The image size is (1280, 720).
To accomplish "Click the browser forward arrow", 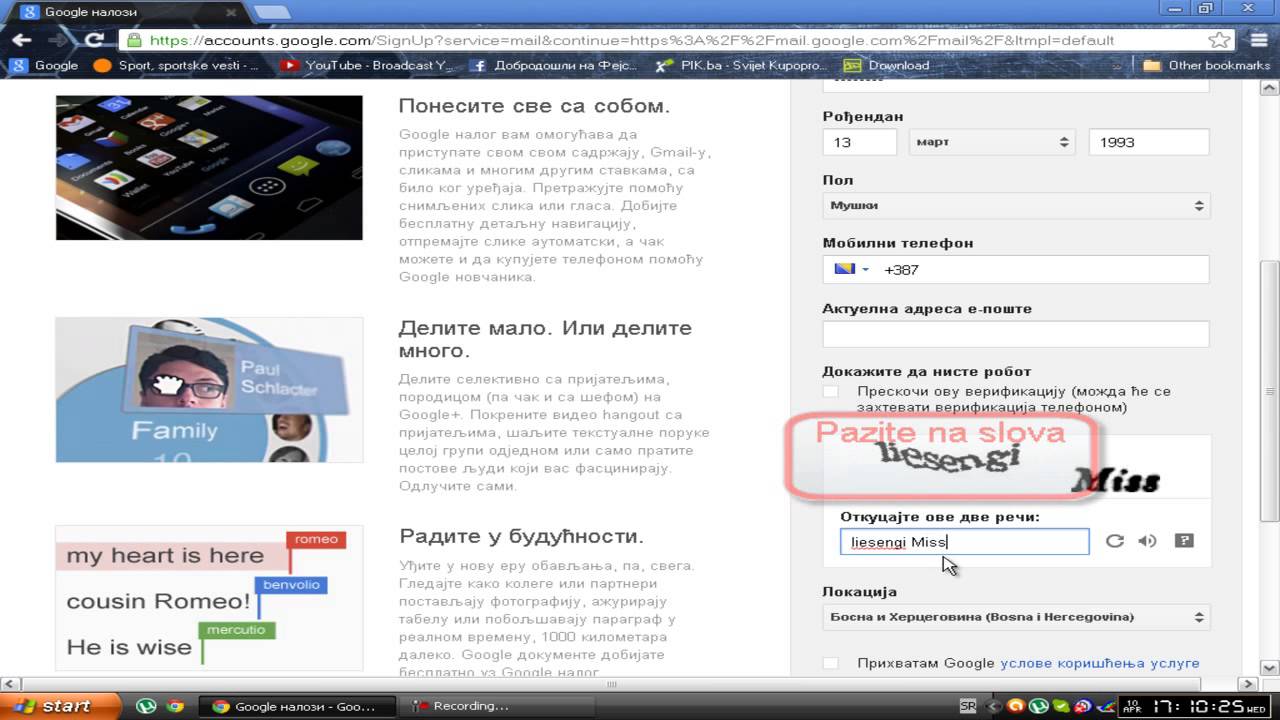I will tap(58, 40).
